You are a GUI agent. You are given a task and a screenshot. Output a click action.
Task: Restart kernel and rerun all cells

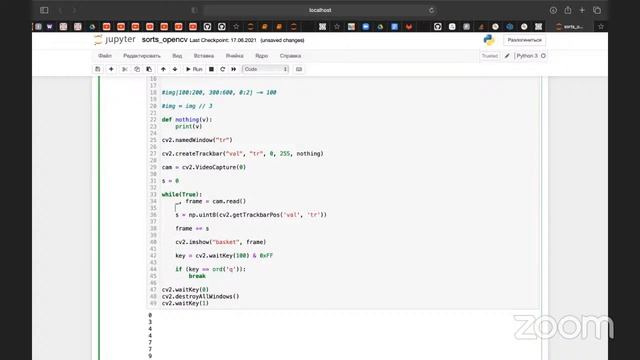(x=233, y=69)
